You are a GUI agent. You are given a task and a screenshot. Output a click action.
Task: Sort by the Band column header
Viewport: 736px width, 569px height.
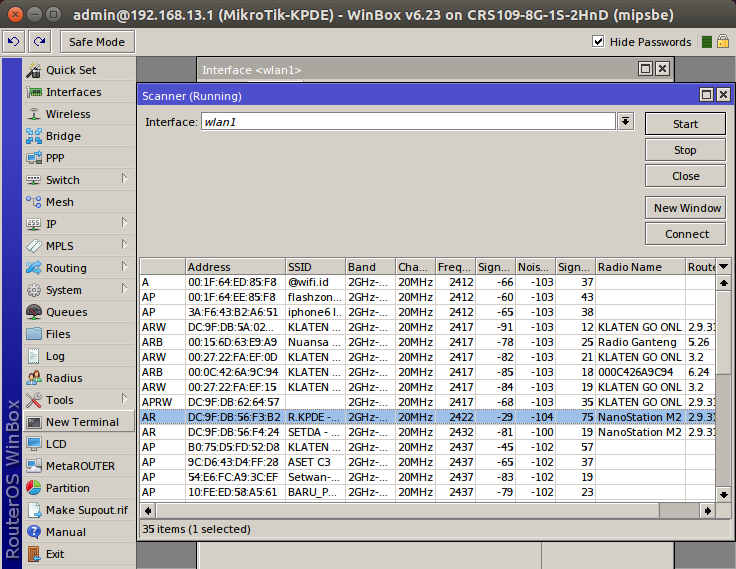click(x=370, y=267)
